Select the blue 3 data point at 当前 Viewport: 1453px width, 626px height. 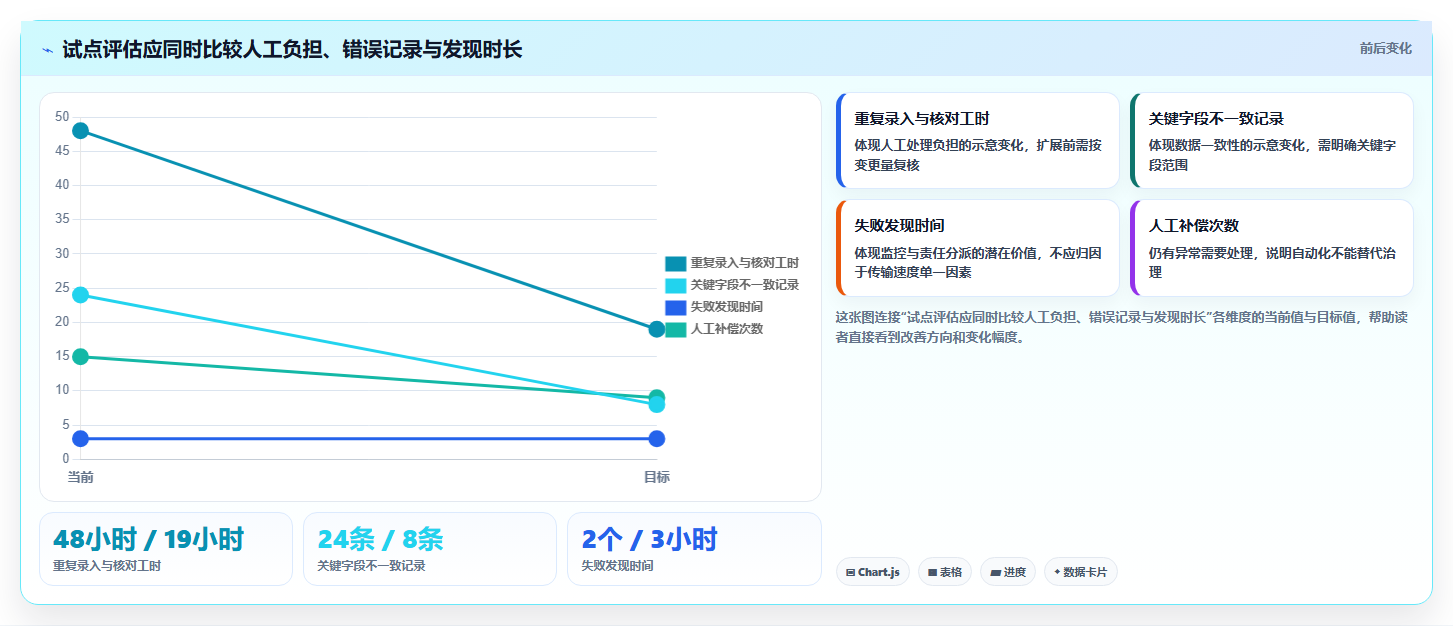click(81, 439)
